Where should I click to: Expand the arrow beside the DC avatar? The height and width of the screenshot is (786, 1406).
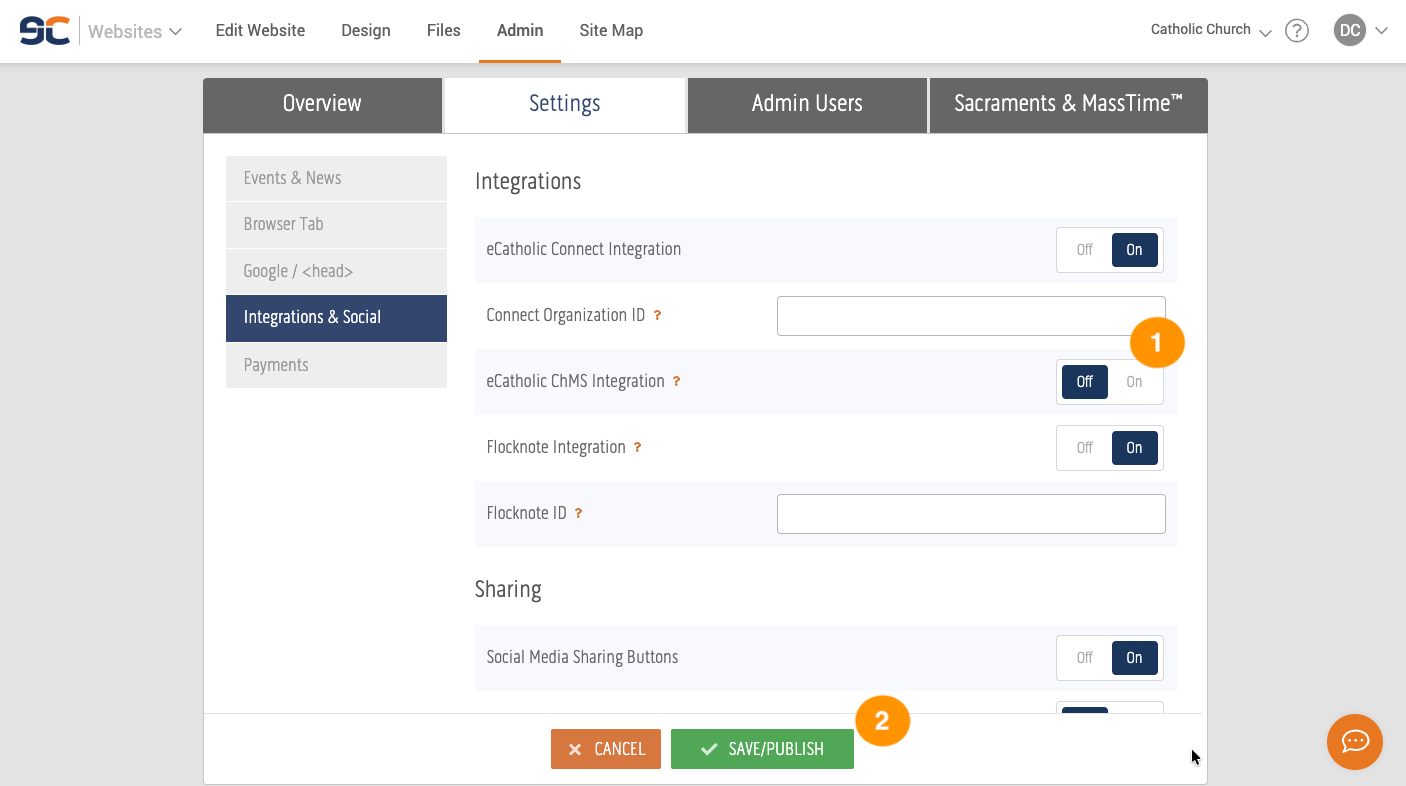click(1381, 31)
